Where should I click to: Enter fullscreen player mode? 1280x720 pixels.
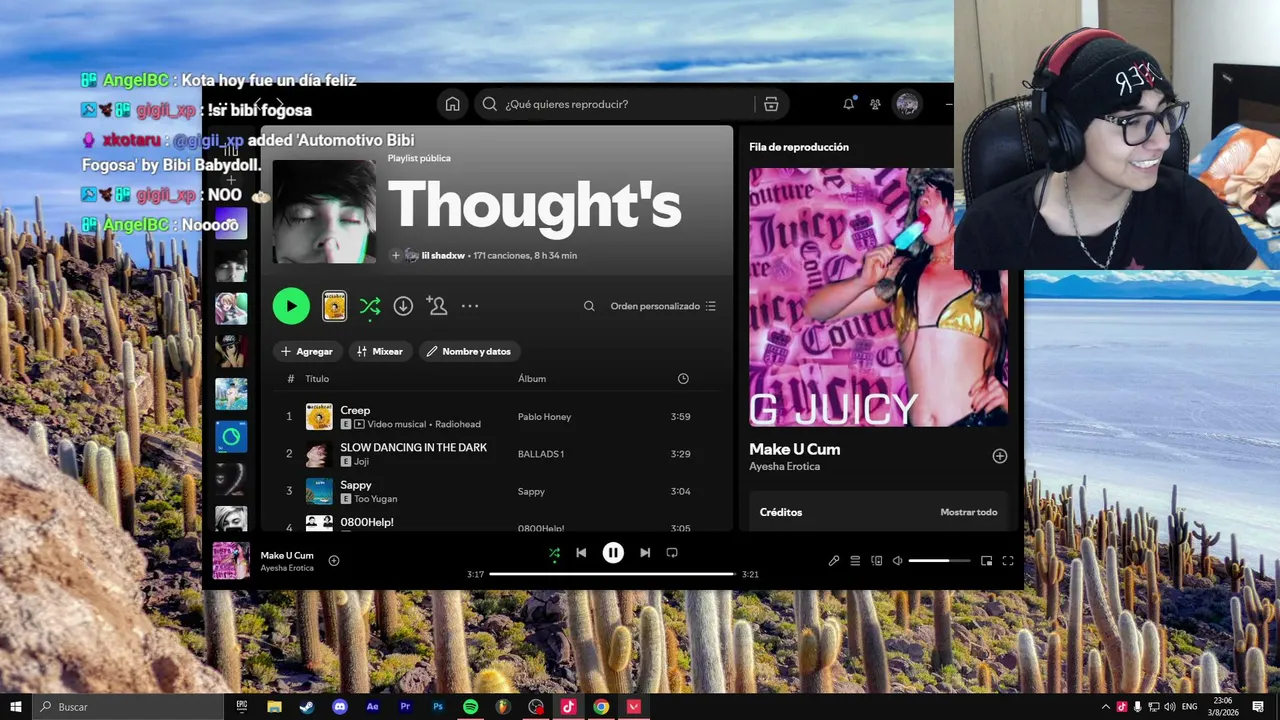coord(1008,561)
